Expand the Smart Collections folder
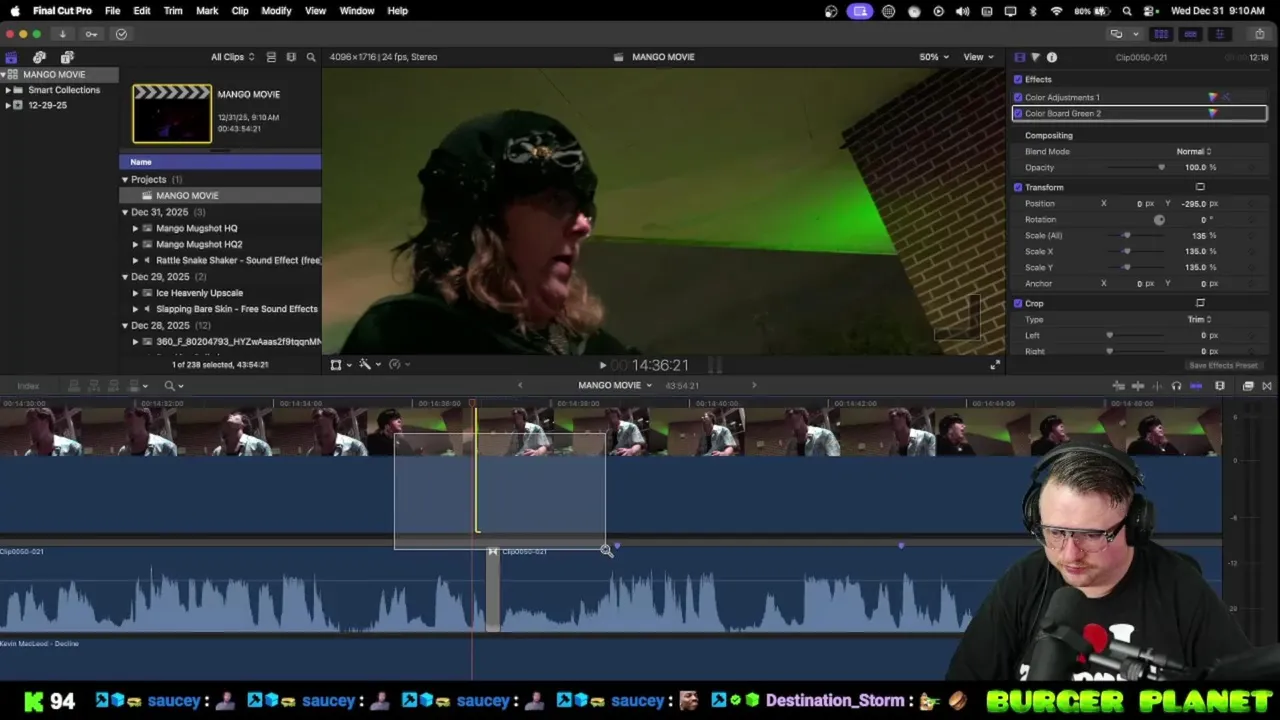 point(8,90)
